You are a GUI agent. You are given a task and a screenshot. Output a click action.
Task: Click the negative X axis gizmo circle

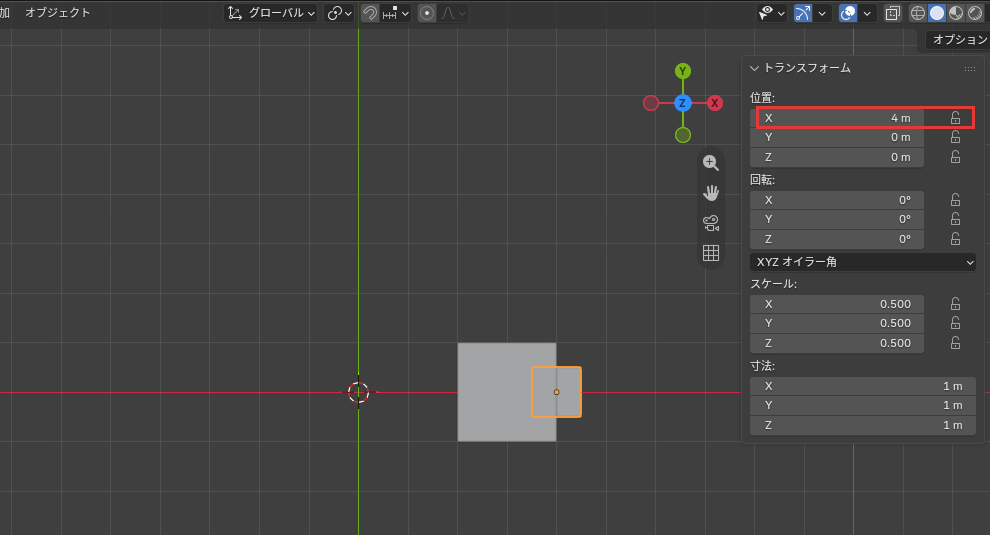point(651,103)
